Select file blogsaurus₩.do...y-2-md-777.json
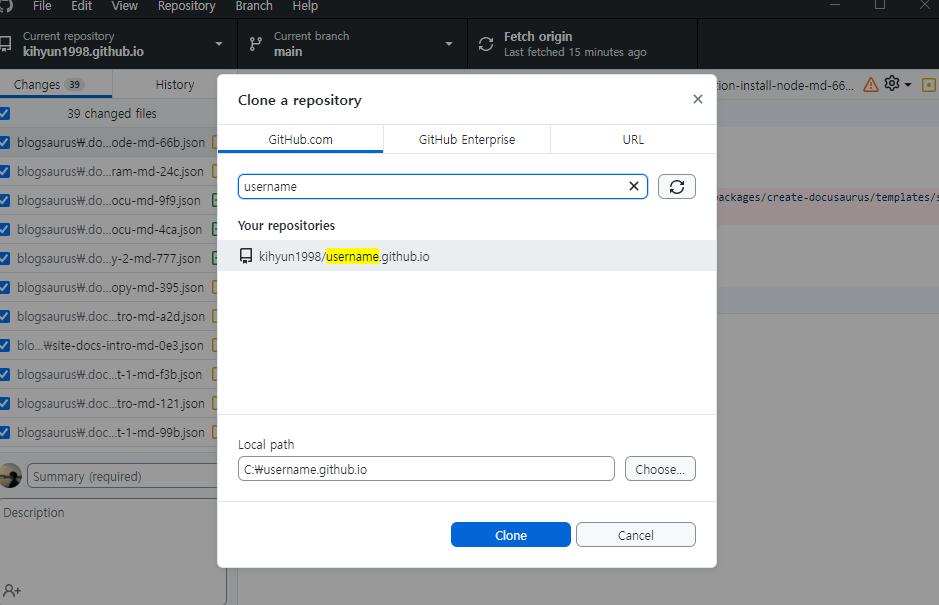 coord(111,258)
